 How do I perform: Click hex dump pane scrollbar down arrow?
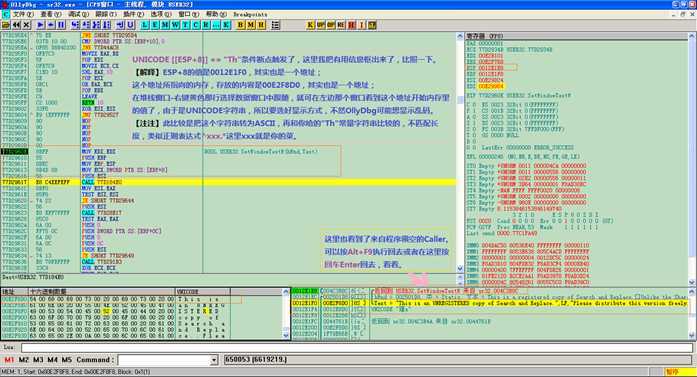pyautogui.click(x=286, y=336)
